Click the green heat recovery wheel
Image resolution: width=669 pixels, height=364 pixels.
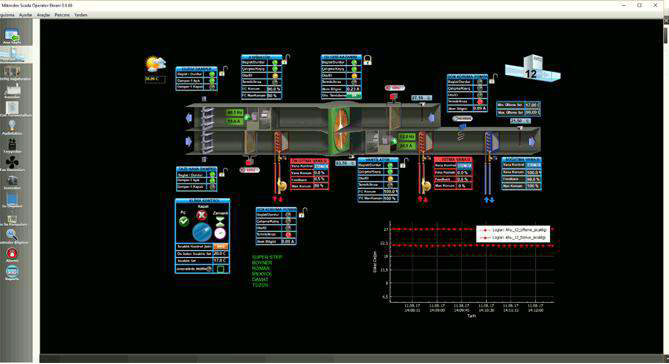point(340,129)
